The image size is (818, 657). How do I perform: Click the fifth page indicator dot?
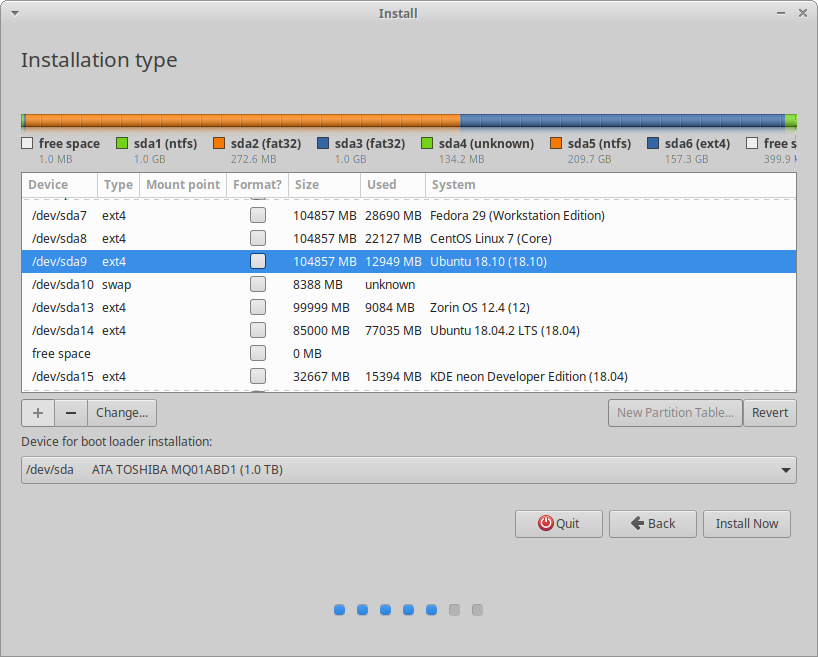pyautogui.click(x=431, y=609)
